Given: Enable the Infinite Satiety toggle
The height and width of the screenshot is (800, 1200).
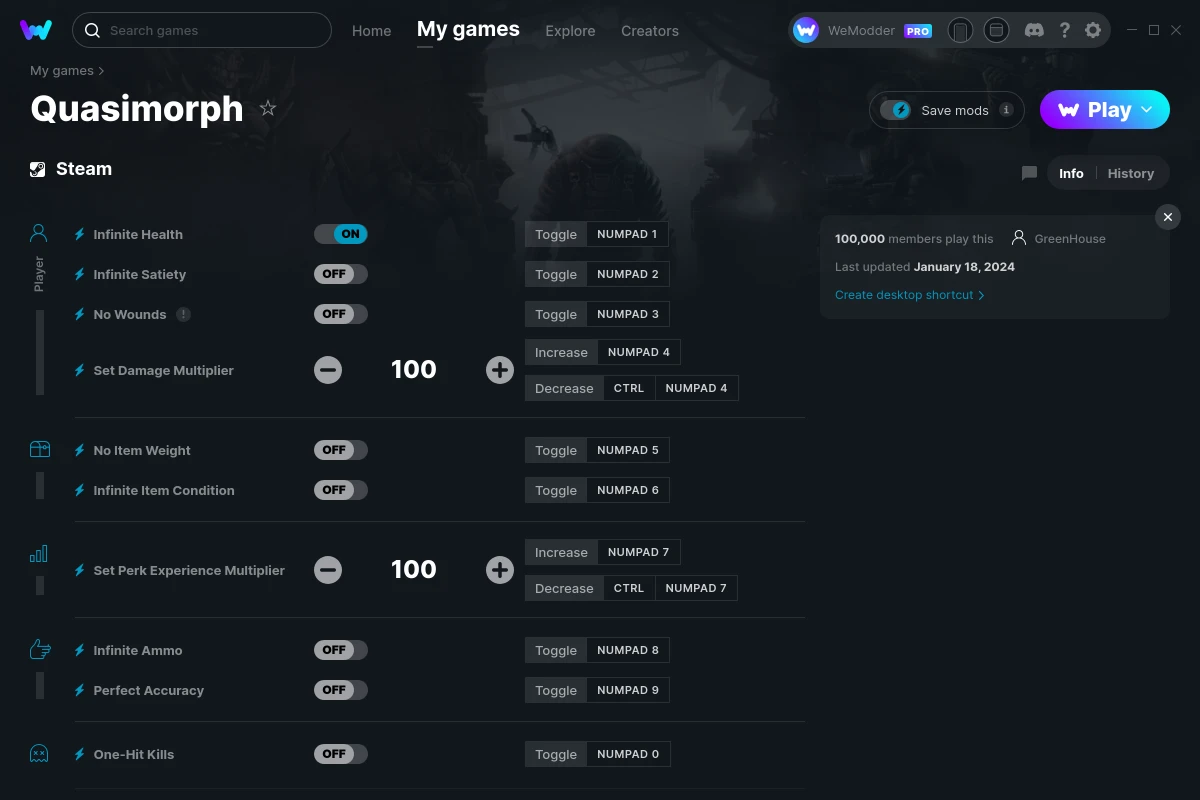Looking at the screenshot, I should tap(340, 273).
